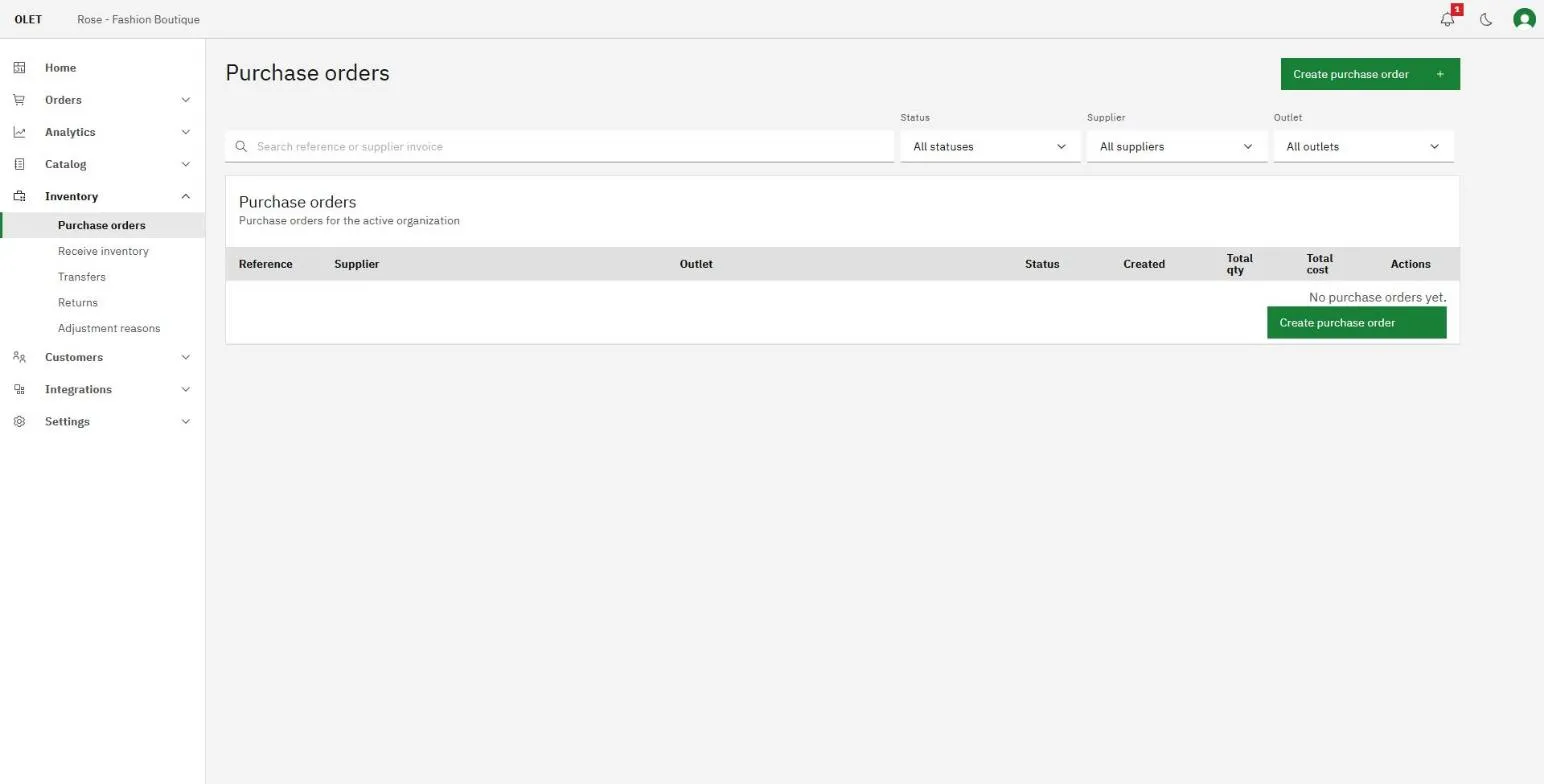1544x784 pixels.
Task: Expand the Analytics menu chevron
Action: 185,132
